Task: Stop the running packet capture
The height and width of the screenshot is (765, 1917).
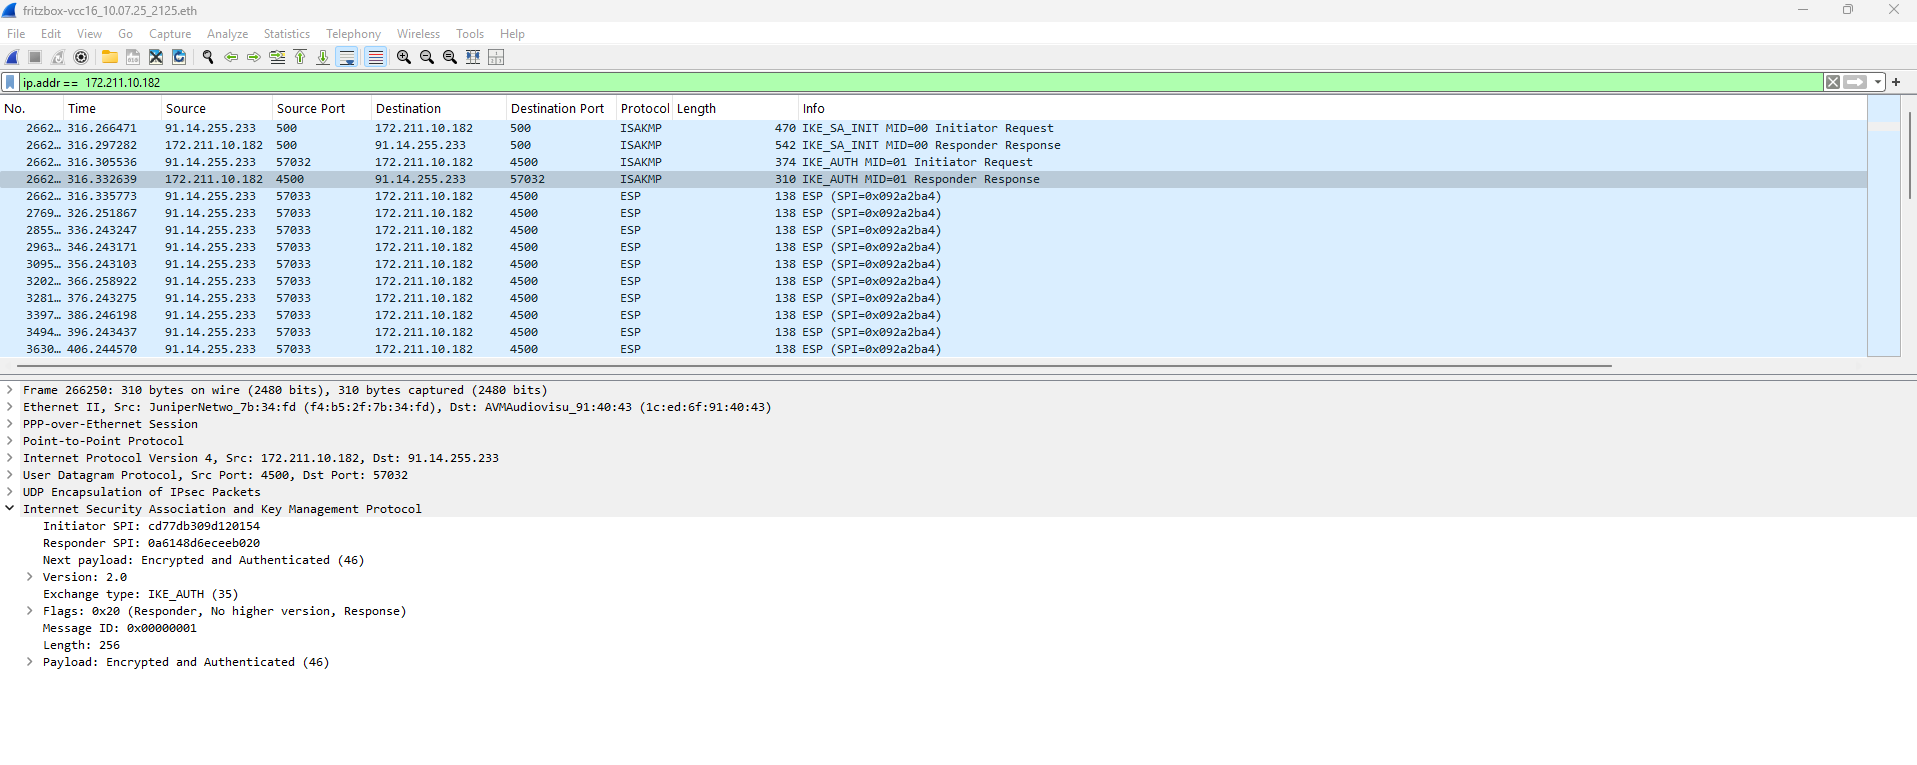Action: [x=35, y=57]
